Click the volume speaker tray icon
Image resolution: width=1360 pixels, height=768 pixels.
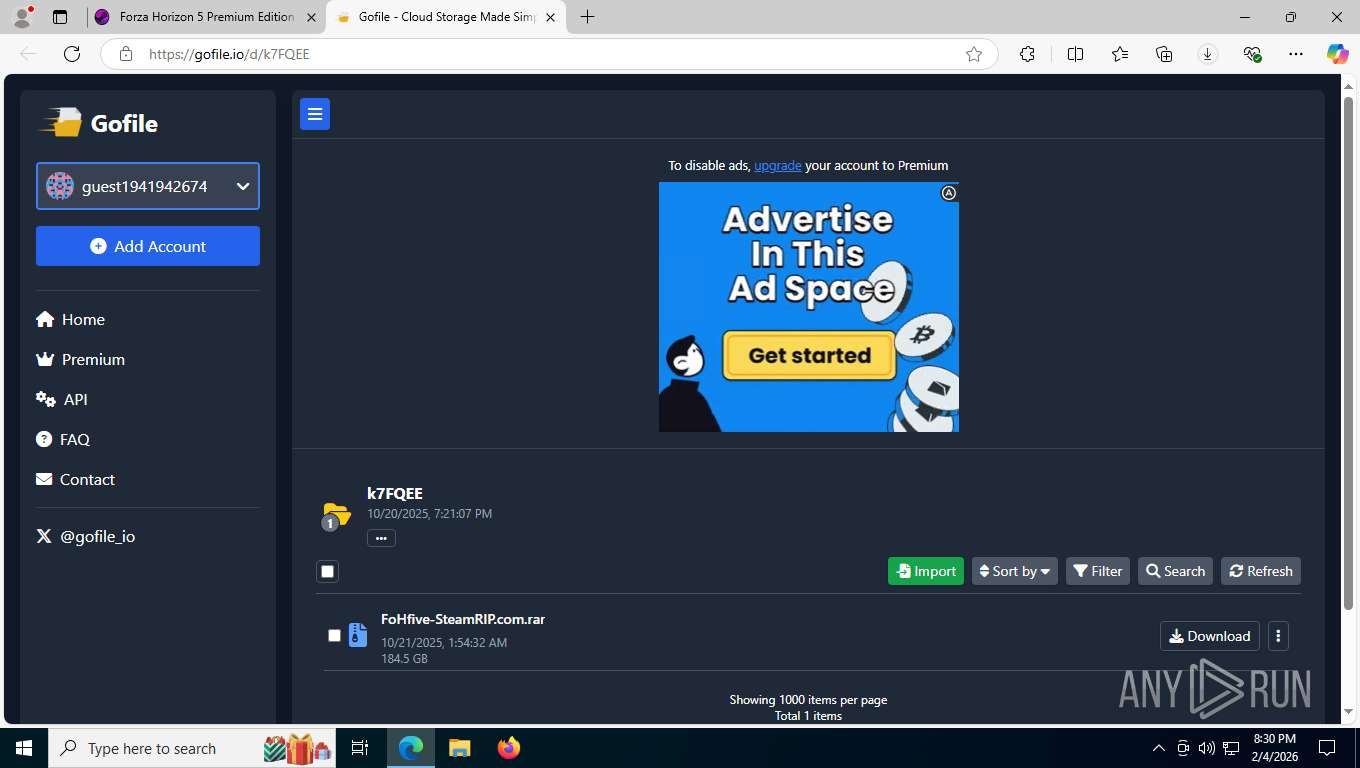[x=1206, y=748]
